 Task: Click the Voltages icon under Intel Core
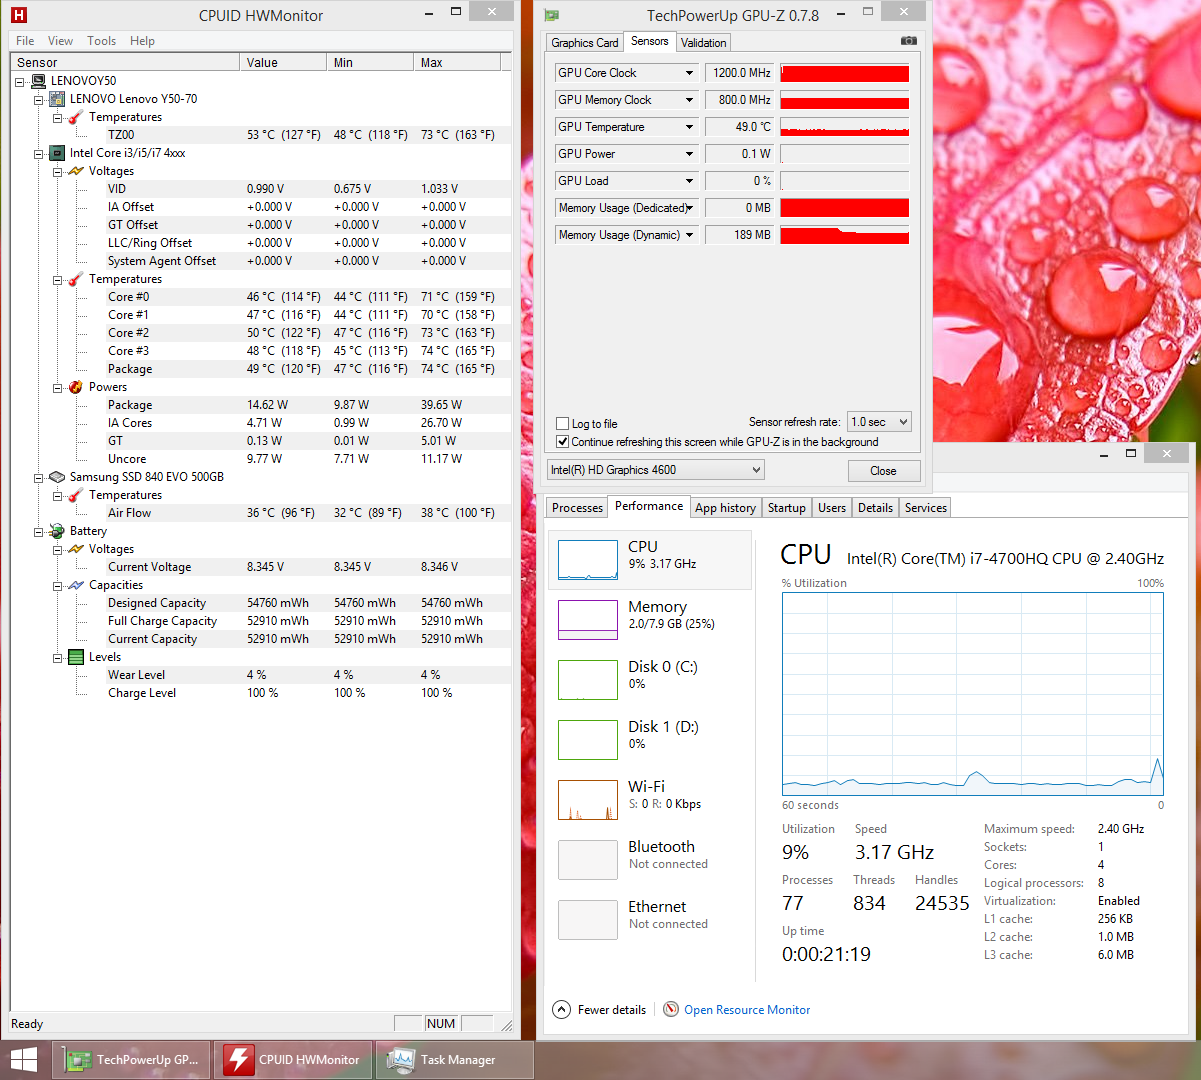(76, 171)
